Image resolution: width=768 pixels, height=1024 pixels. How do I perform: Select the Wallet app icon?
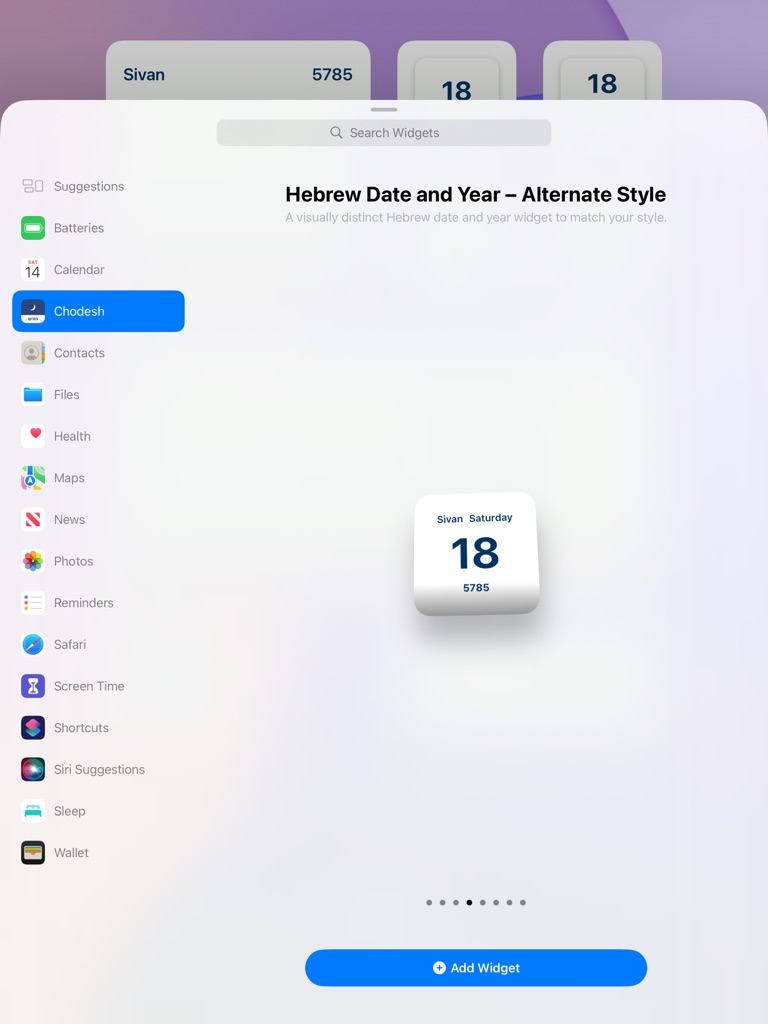[33, 853]
